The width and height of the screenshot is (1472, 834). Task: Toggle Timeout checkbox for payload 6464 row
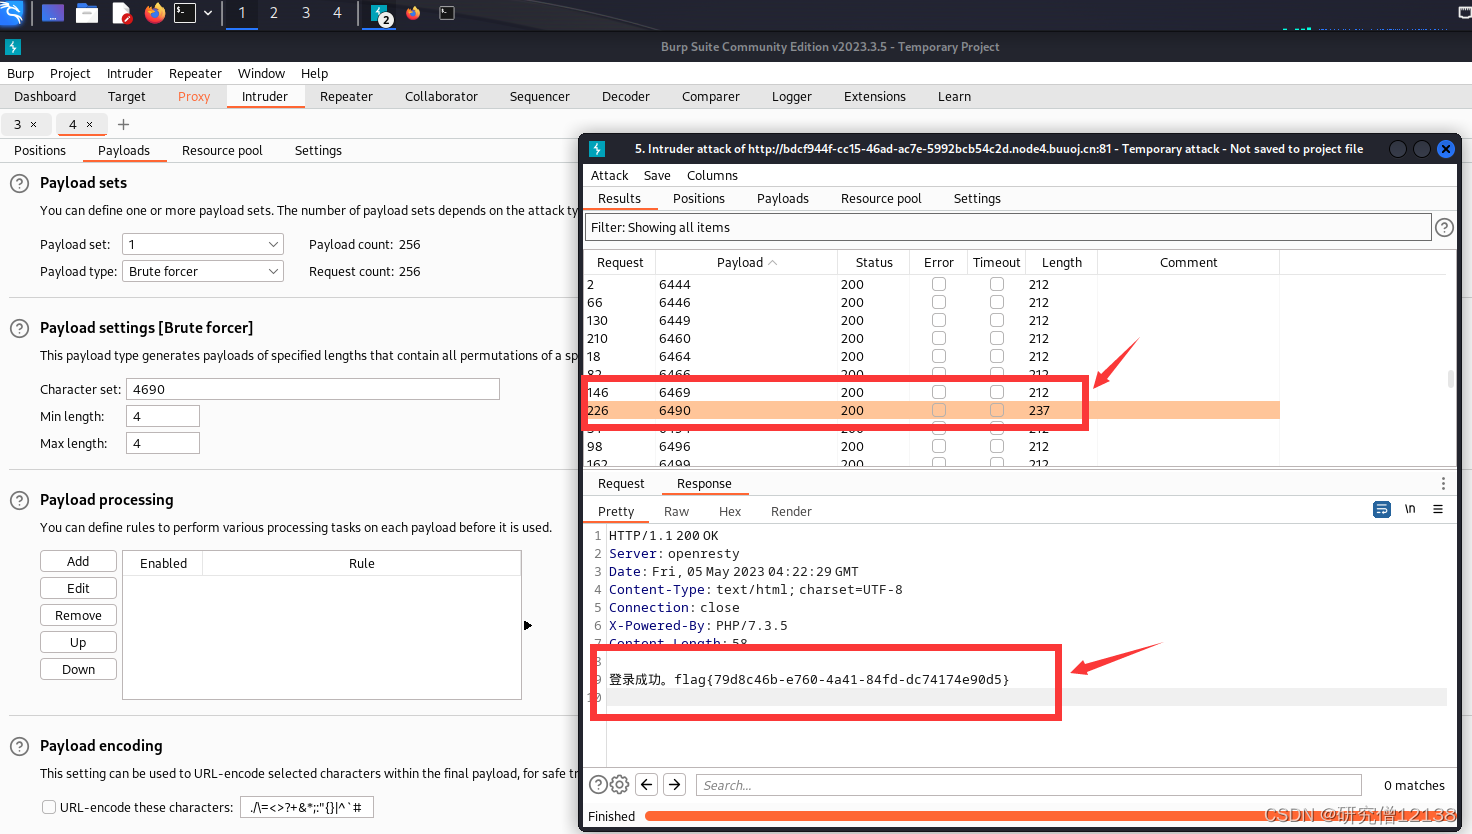tap(997, 356)
